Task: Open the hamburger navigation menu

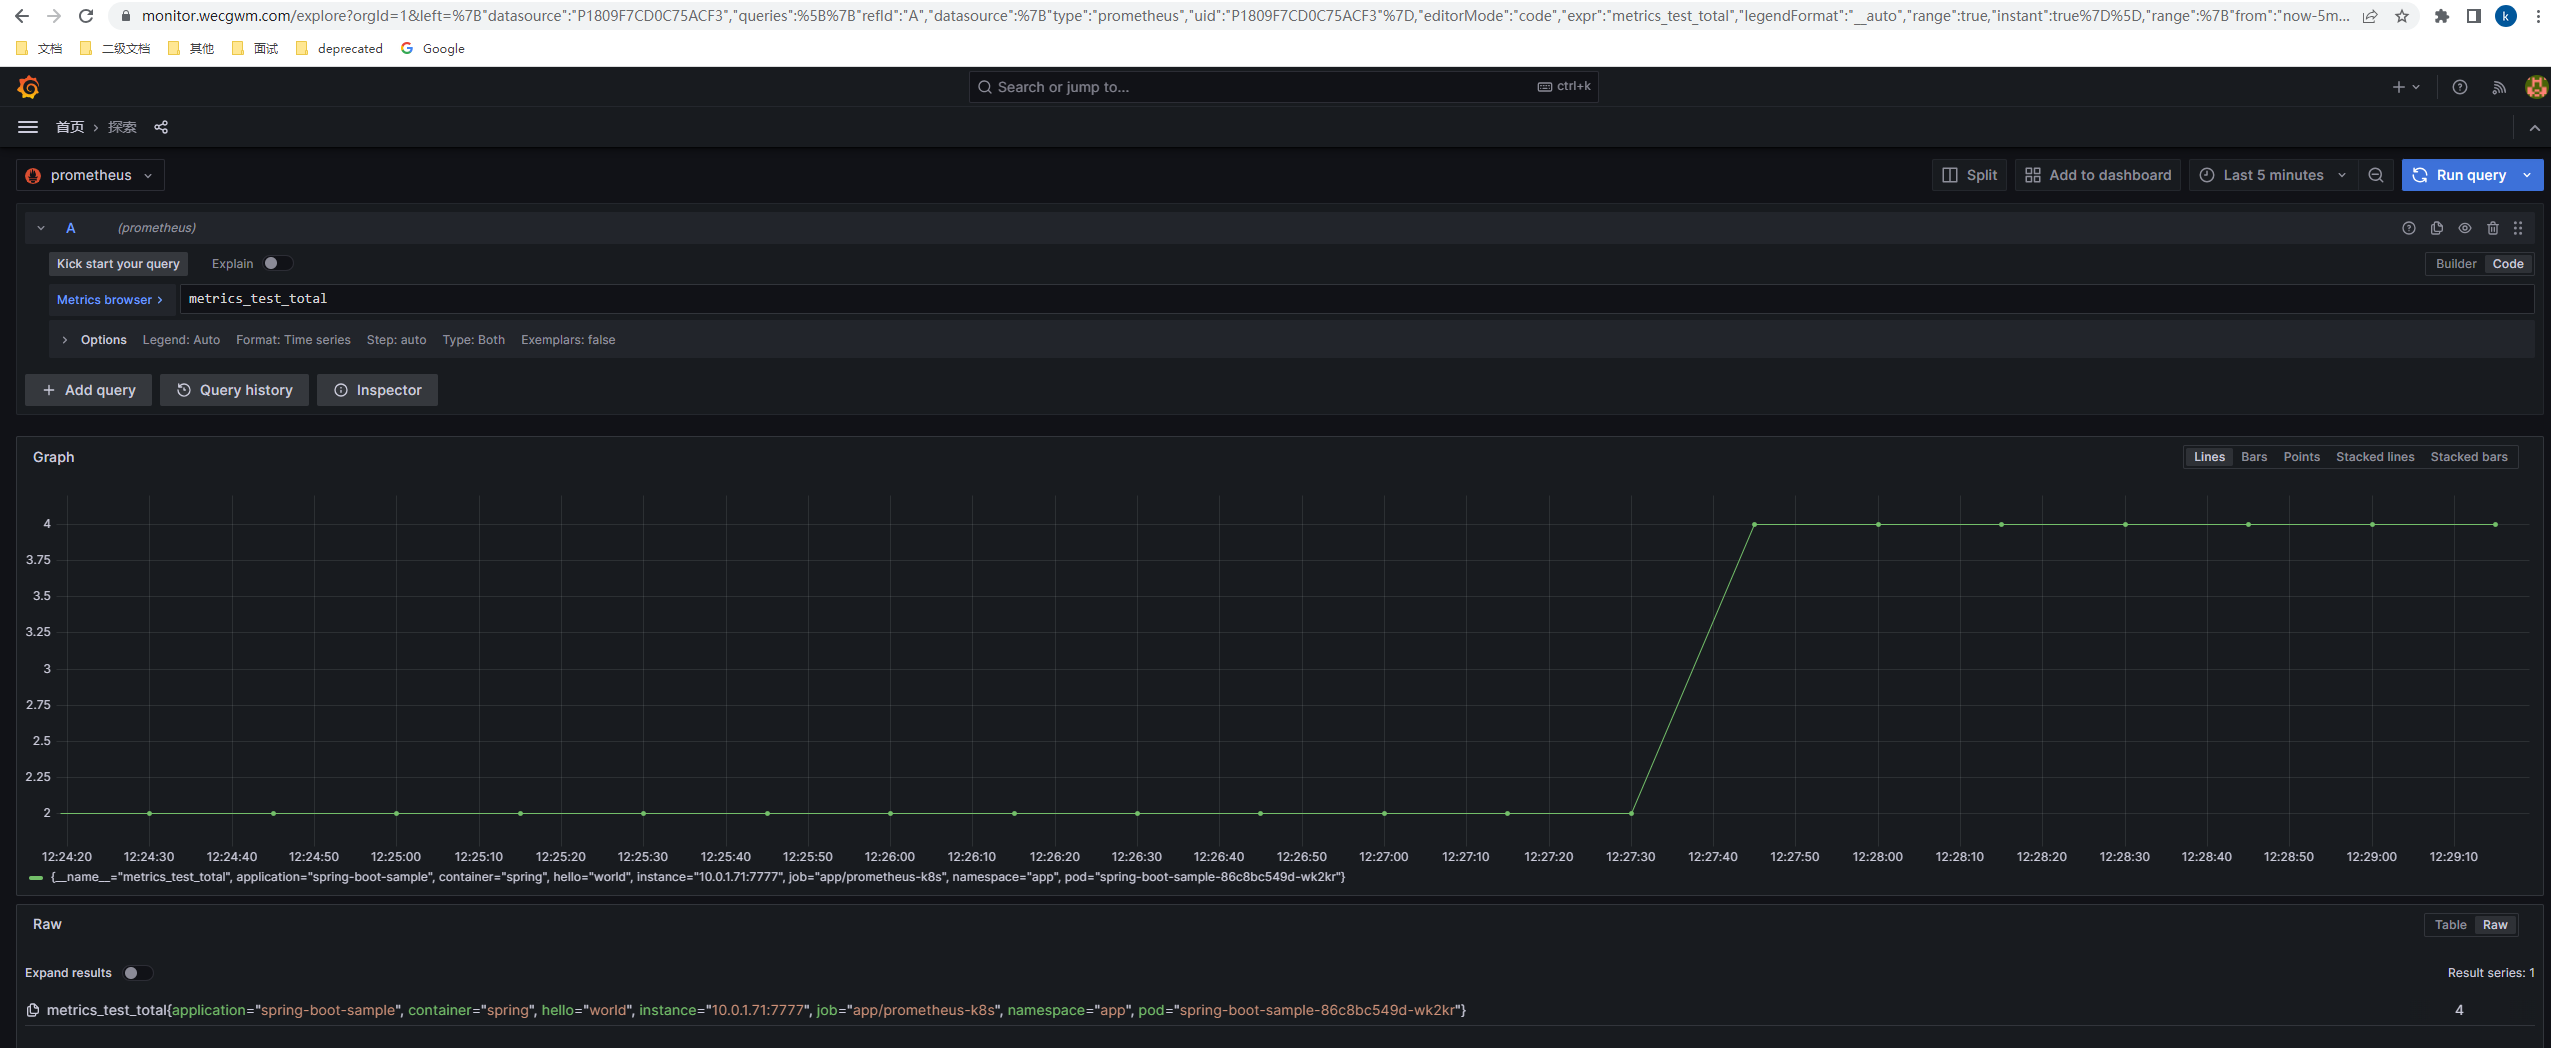Action: [x=28, y=127]
